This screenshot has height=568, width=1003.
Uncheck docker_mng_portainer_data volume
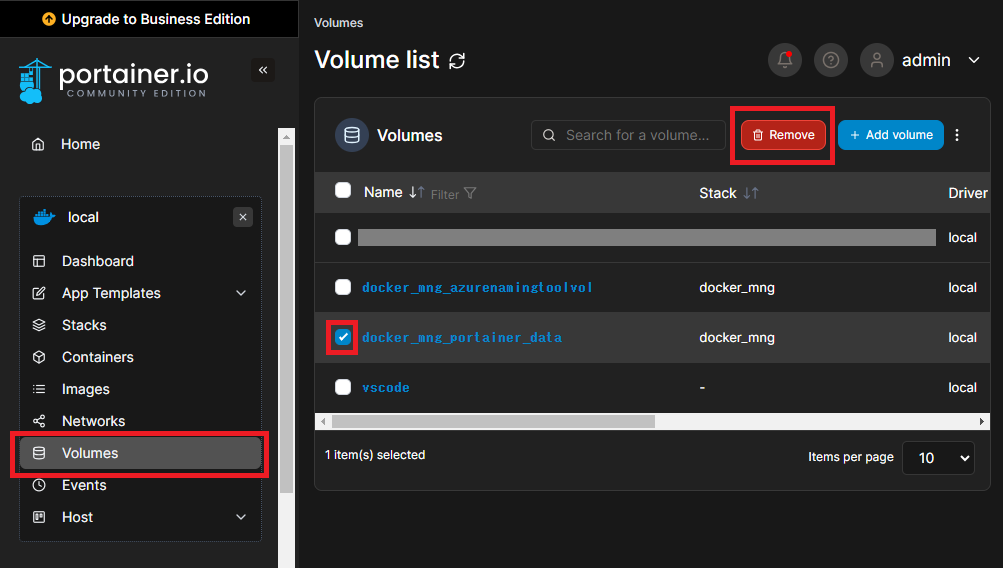[x=343, y=337]
